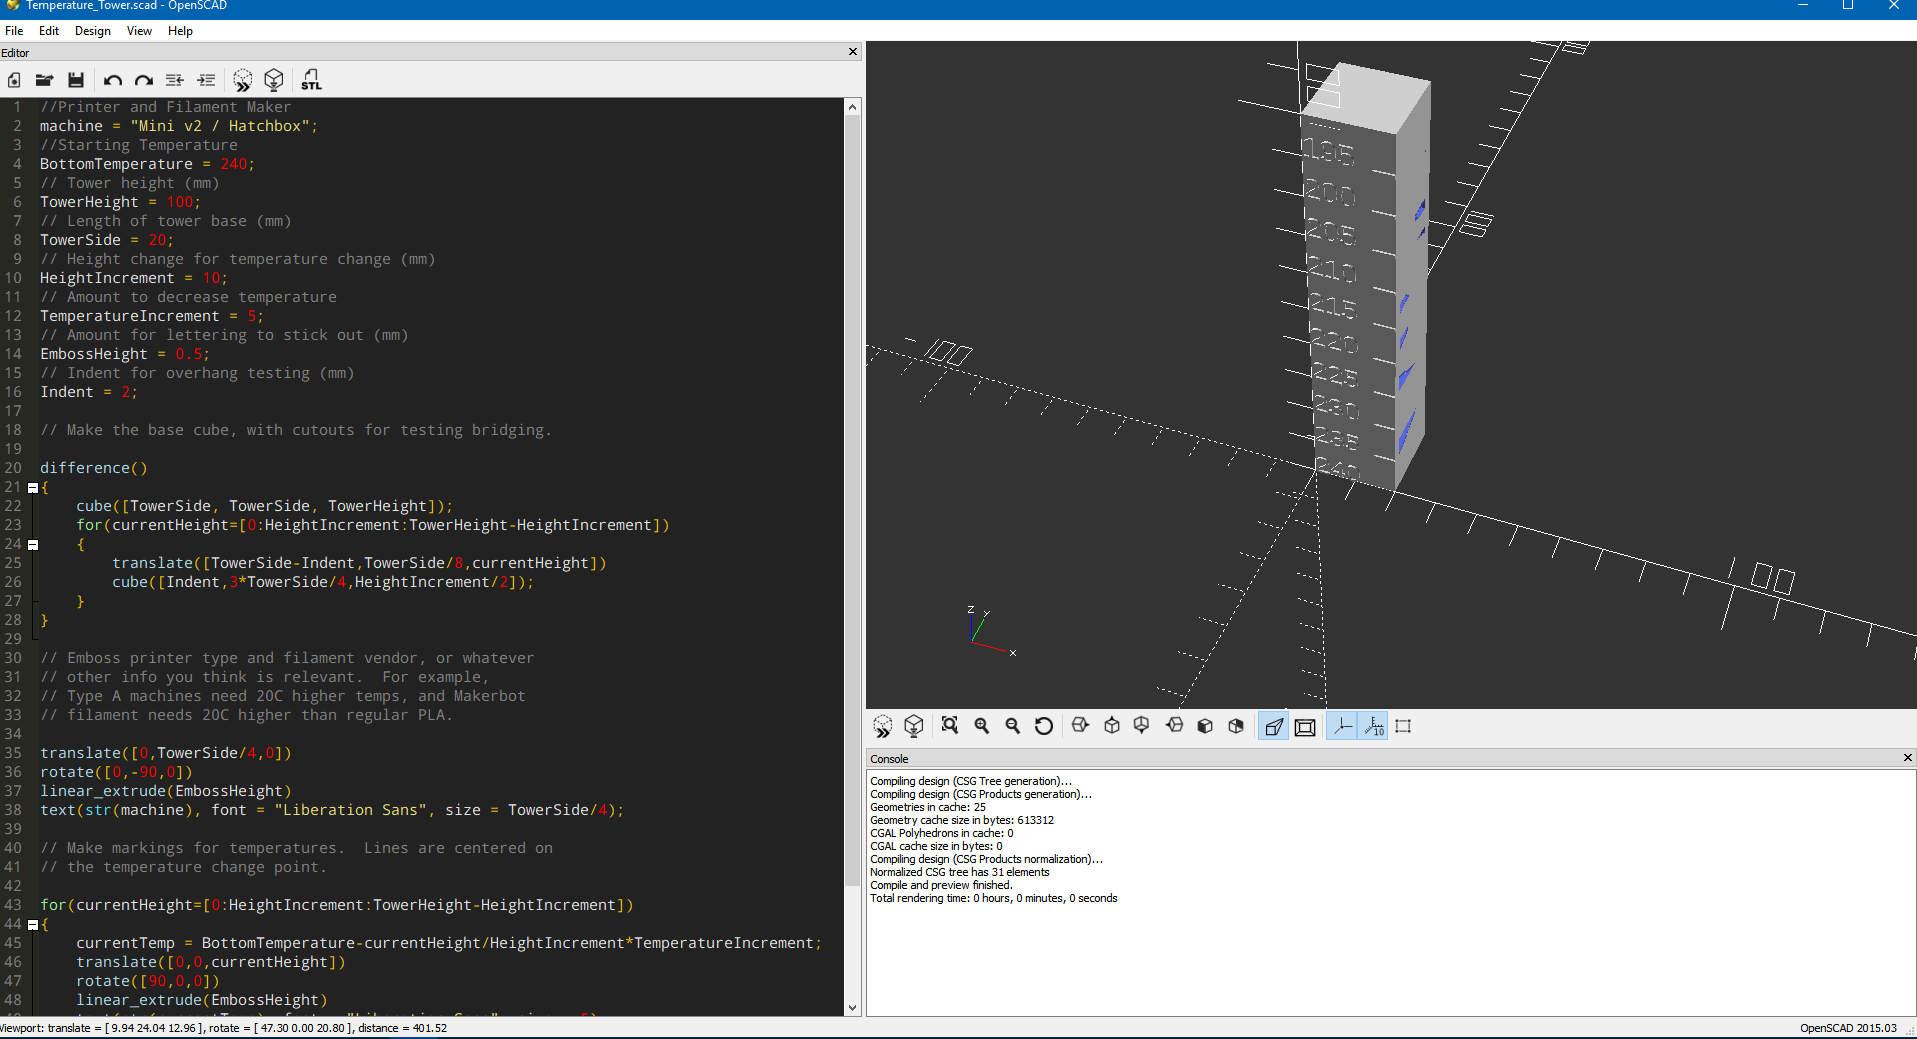Collapse the code fold at line 44
The image size is (1917, 1039).
click(33, 925)
